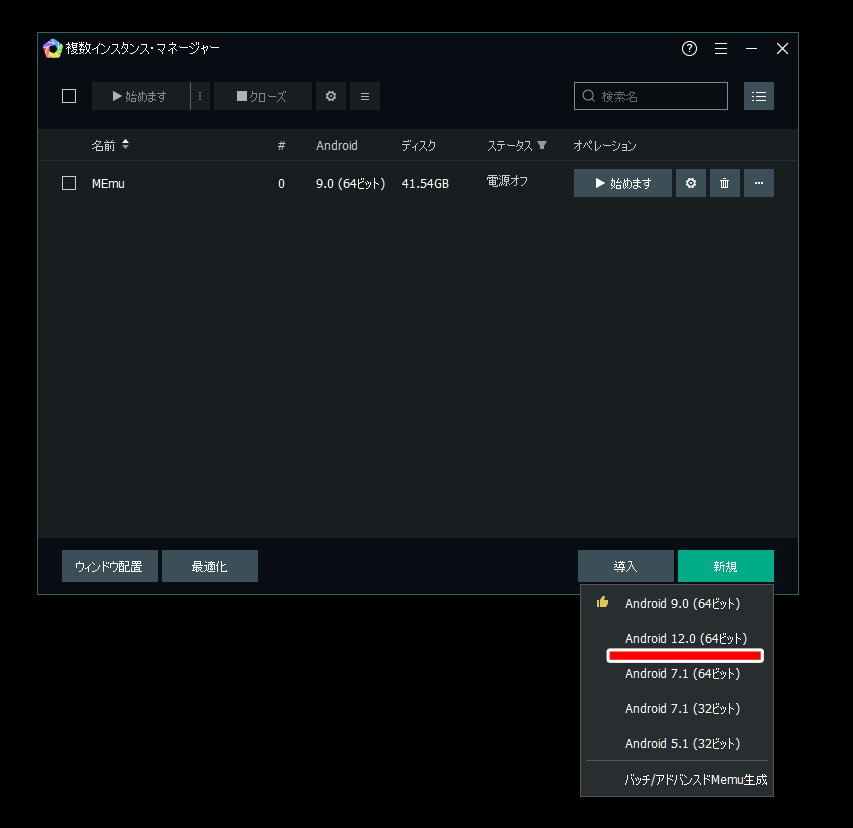Click the 9.0 (64ビット) Android version cell
Screen dimensions: 853x828
(350, 184)
